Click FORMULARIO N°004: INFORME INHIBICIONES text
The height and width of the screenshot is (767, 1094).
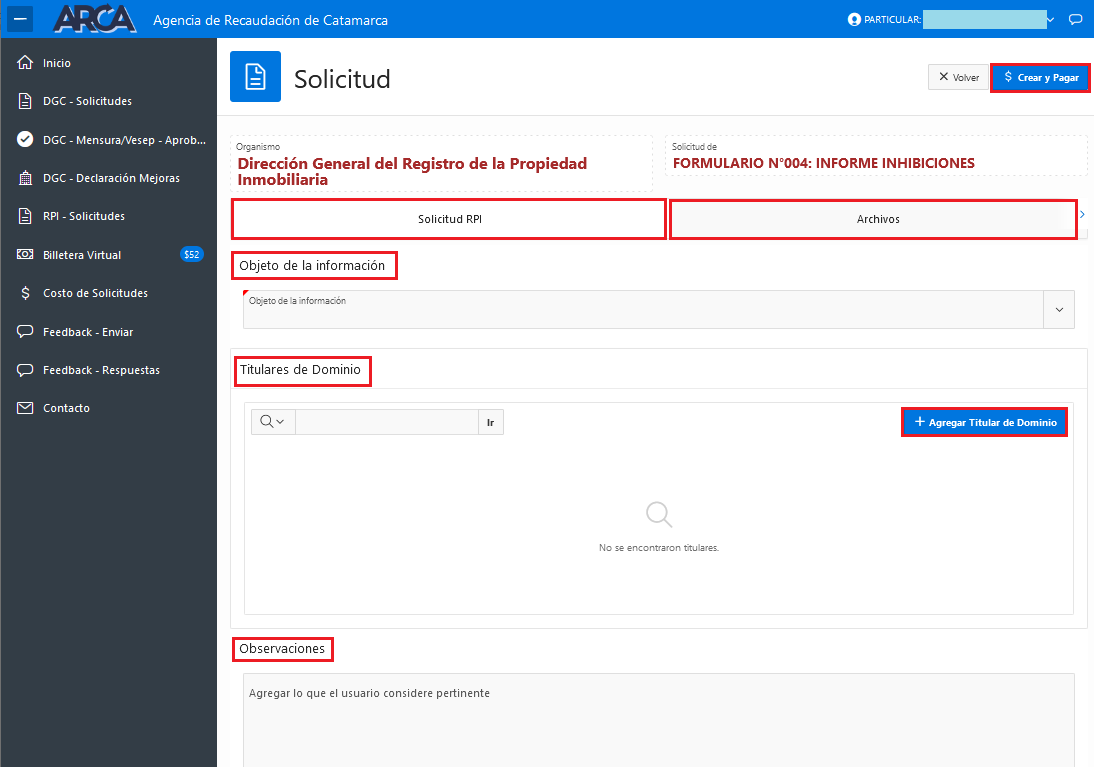(823, 163)
